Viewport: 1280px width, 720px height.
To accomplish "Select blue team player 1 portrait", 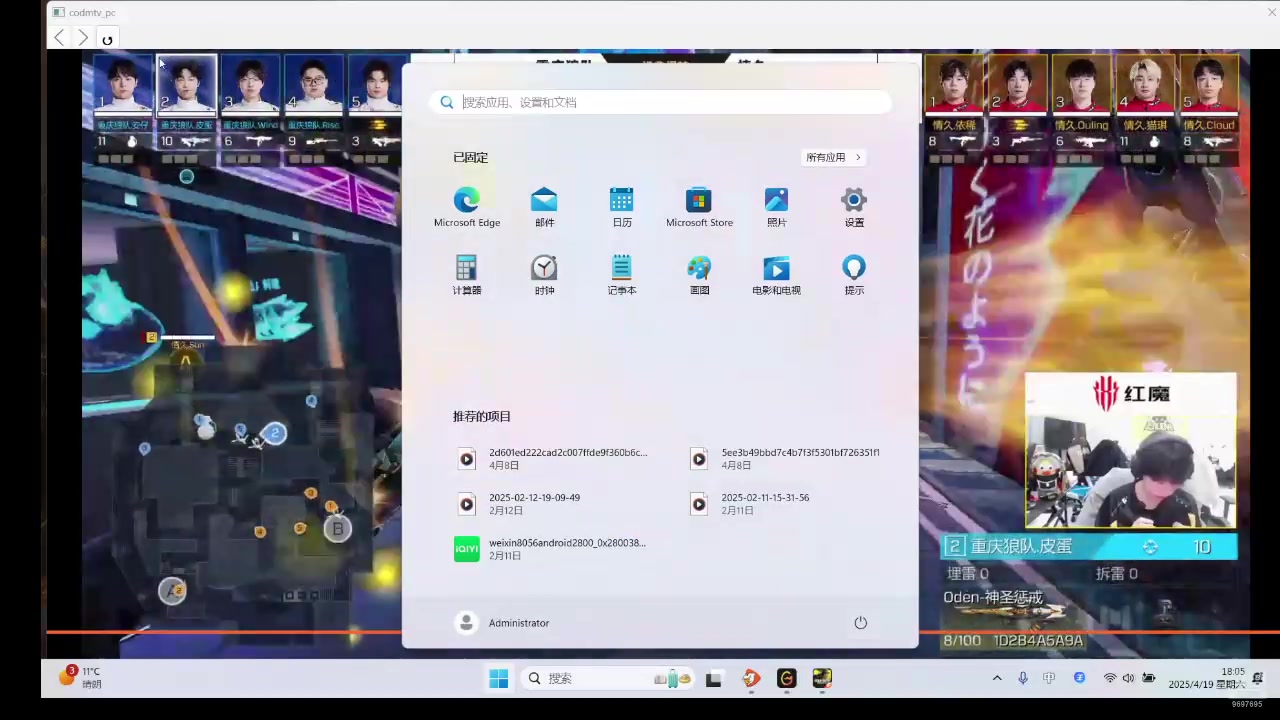I will click(x=123, y=85).
